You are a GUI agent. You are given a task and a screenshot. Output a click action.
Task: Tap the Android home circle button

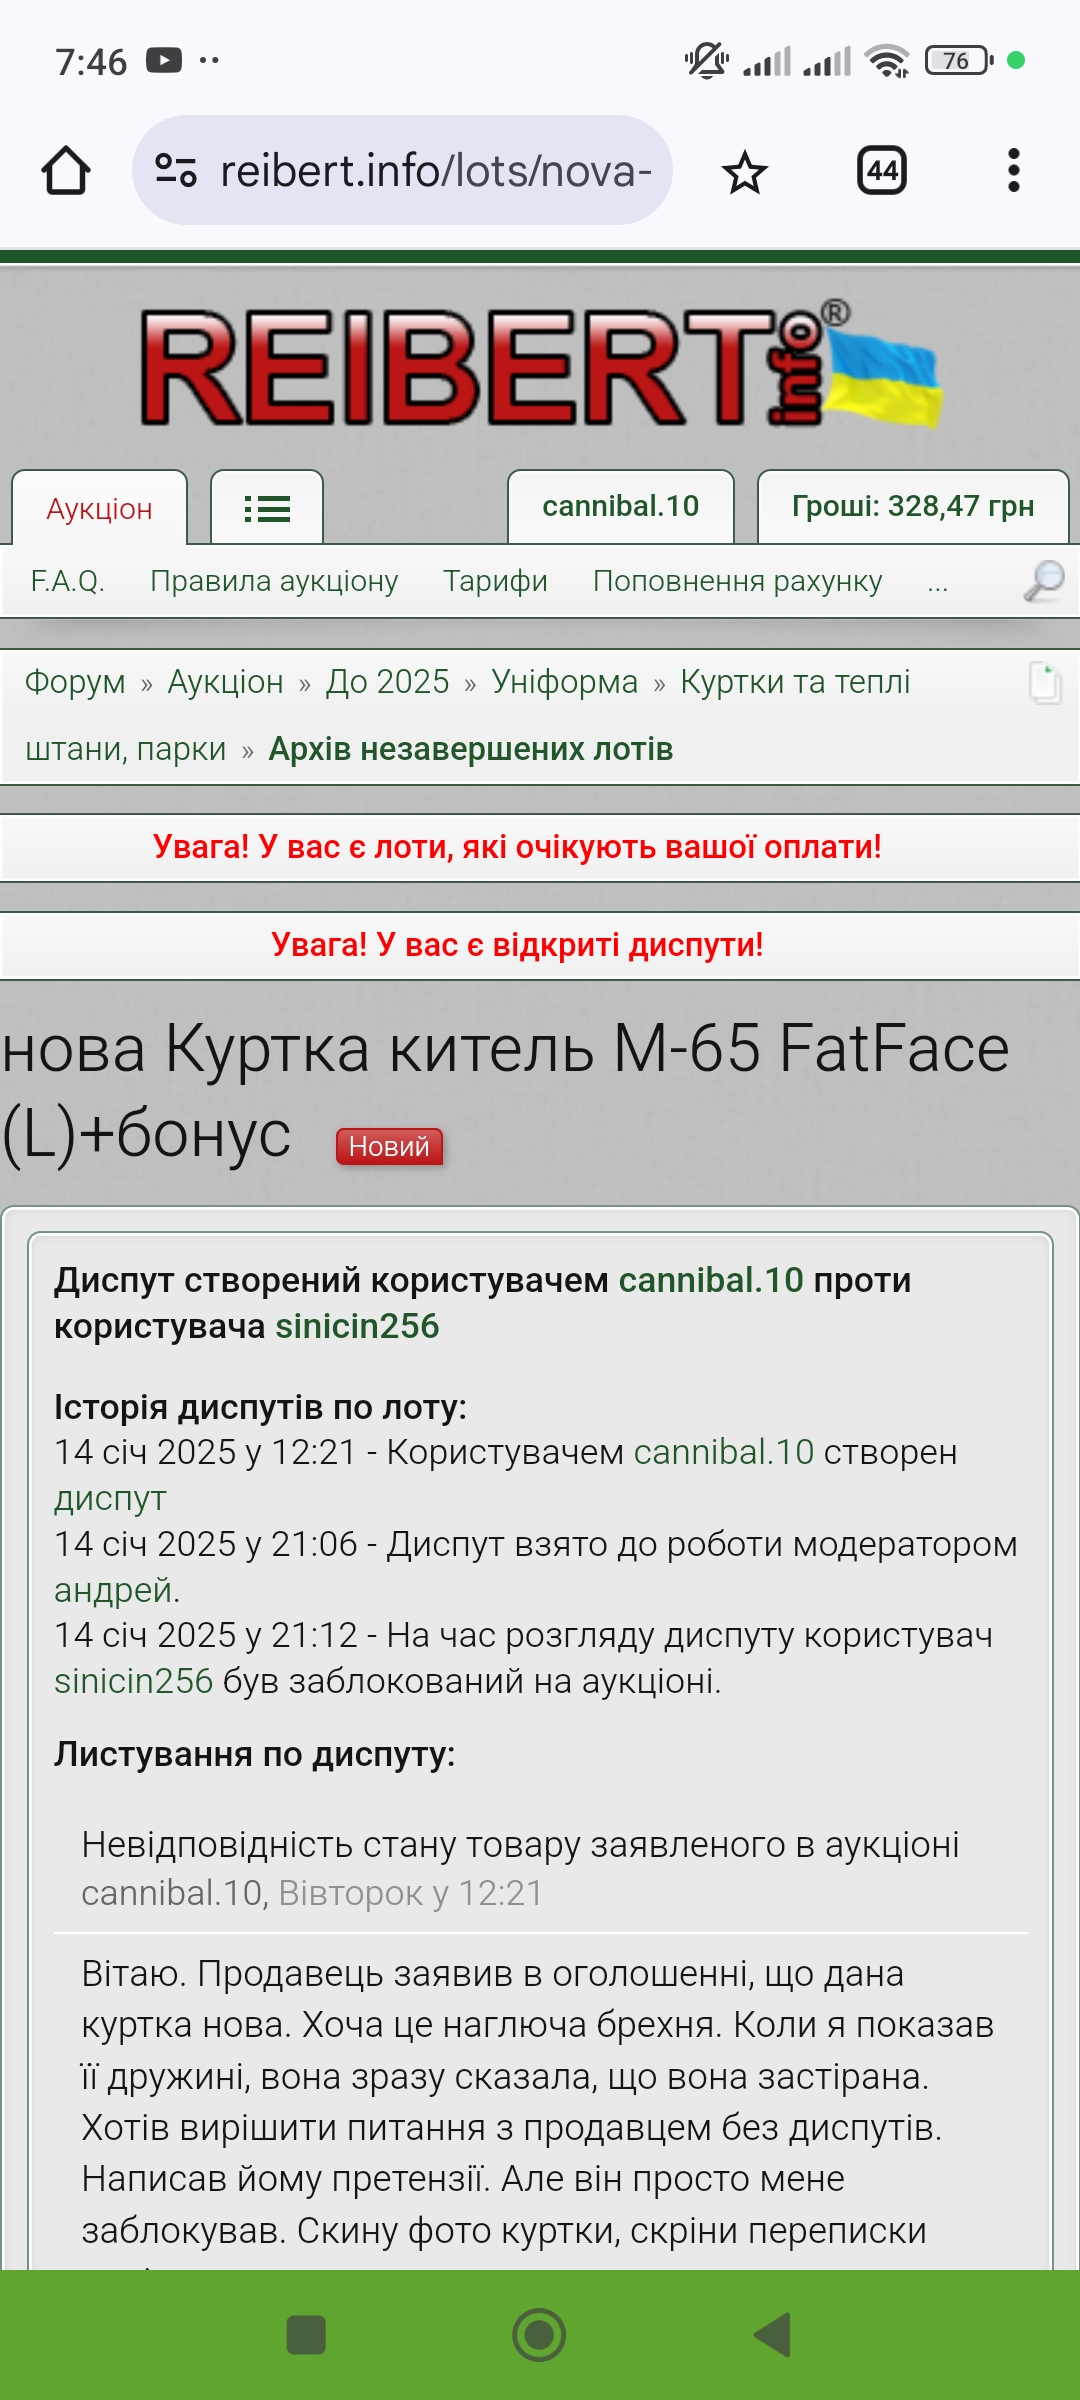pyautogui.click(x=539, y=2335)
